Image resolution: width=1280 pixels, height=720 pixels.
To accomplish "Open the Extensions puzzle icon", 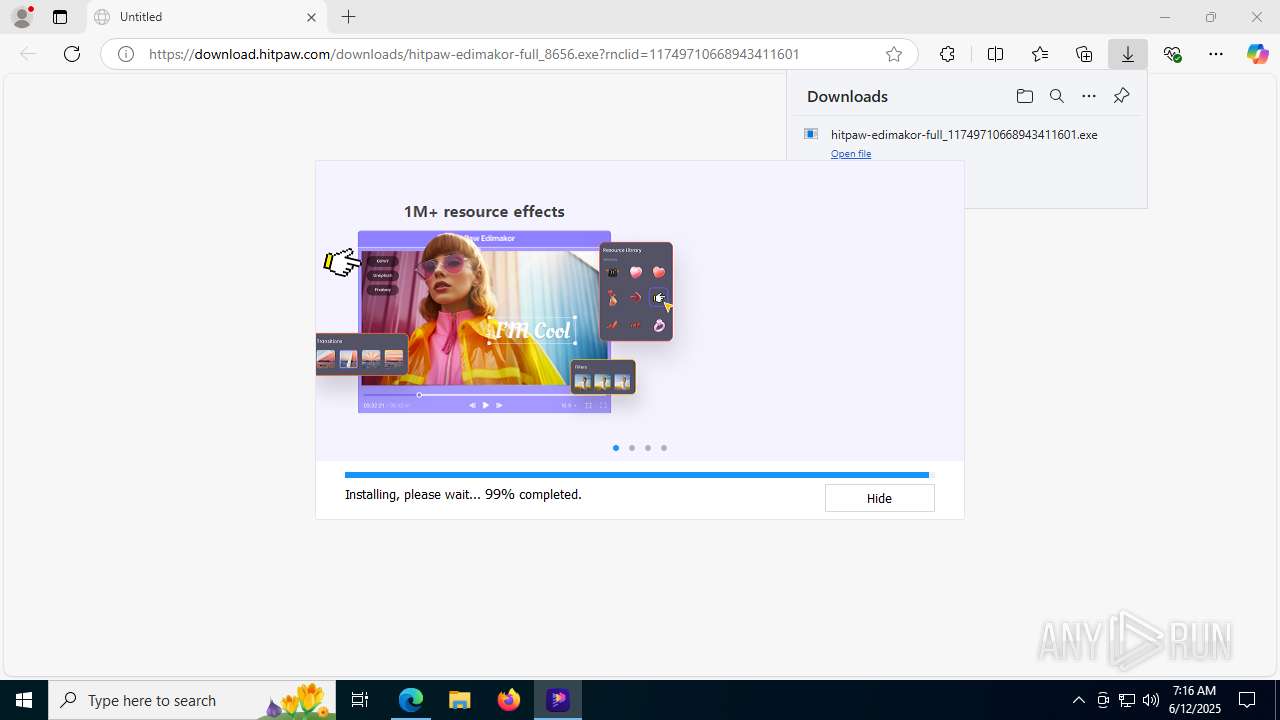I will click(947, 54).
